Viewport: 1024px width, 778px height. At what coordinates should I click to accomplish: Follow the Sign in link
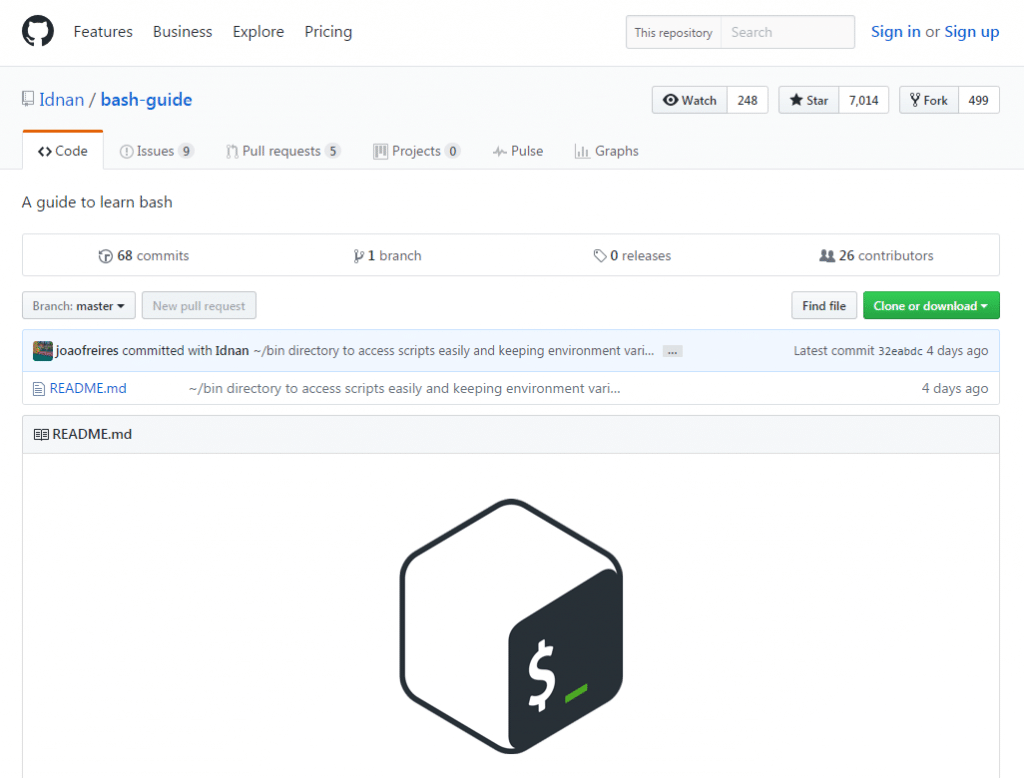coord(895,31)
